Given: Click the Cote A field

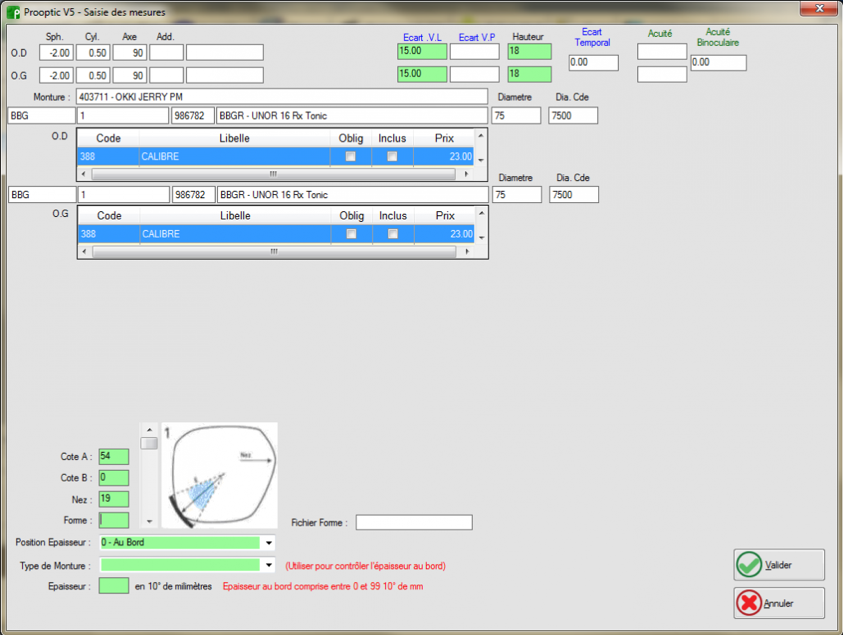Looking at the screenshot, I should [x=113, y=456].
